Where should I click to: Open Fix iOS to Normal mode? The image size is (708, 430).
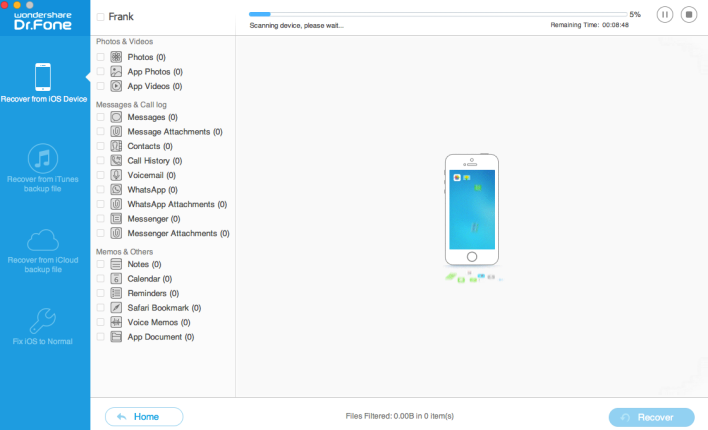point(43,327)
